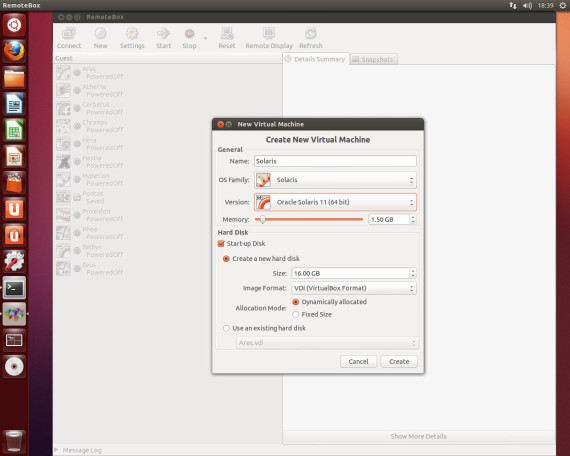
Task: Open LibreOffice Calc from the dock
Action: pyautogui.click(x=14, y=130)
